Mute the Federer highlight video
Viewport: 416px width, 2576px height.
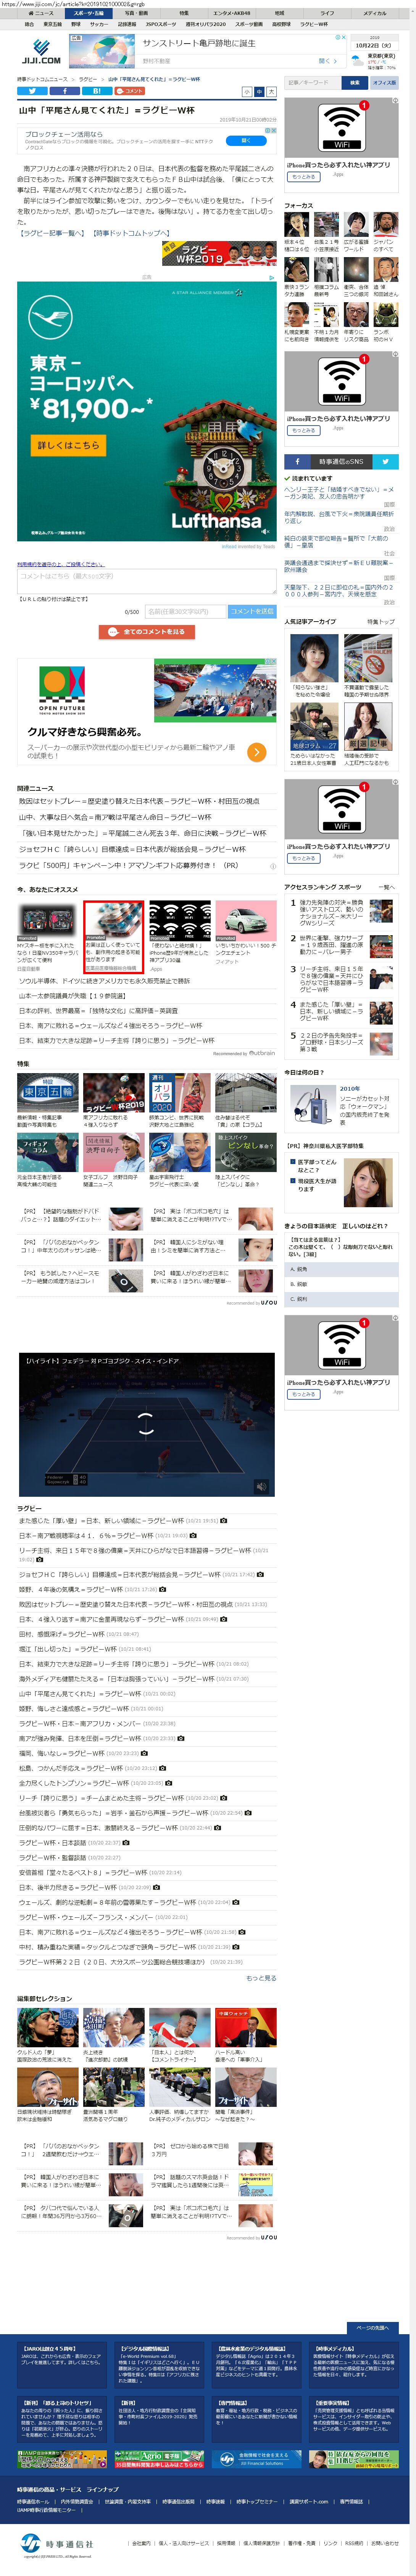tap(261, 1486)
